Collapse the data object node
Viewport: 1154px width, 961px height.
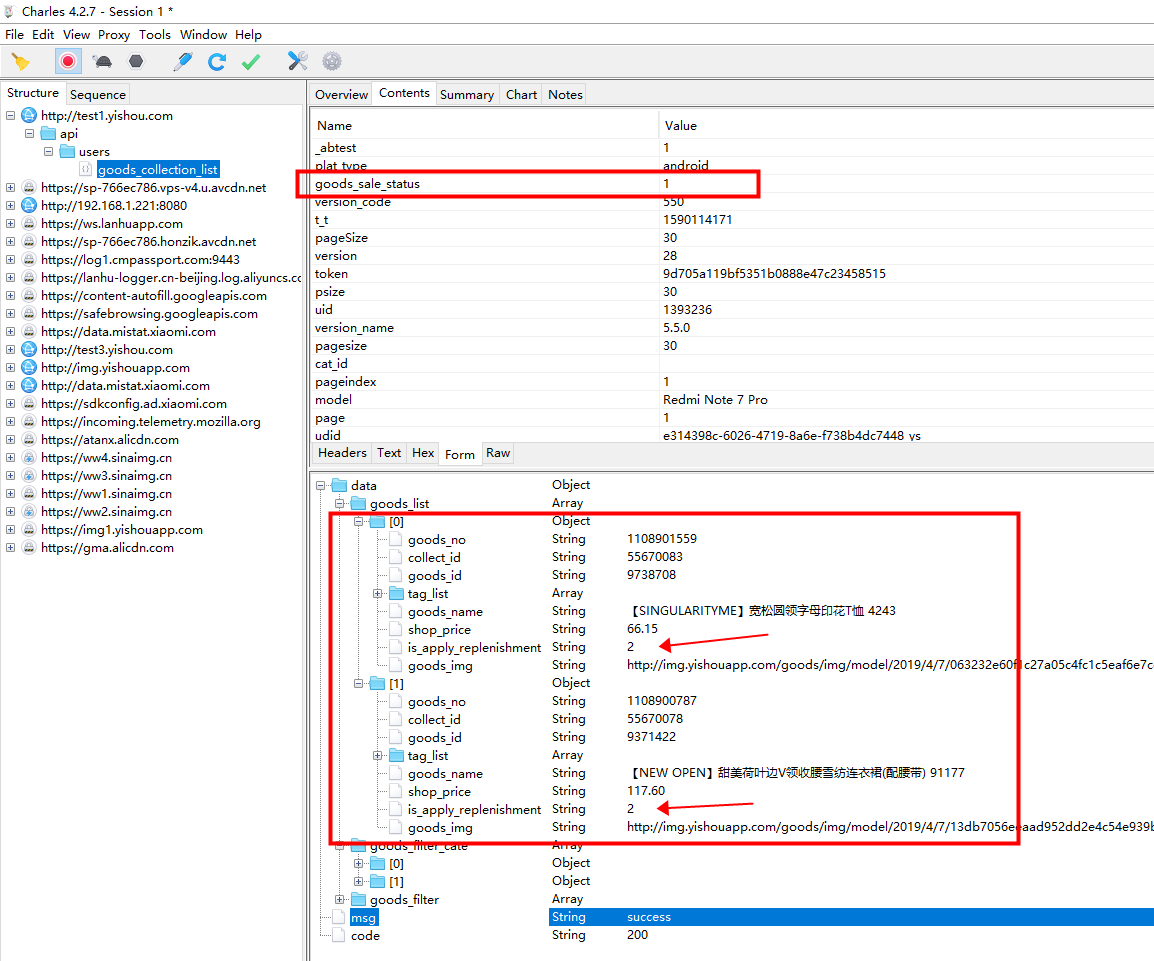[321, 486]
